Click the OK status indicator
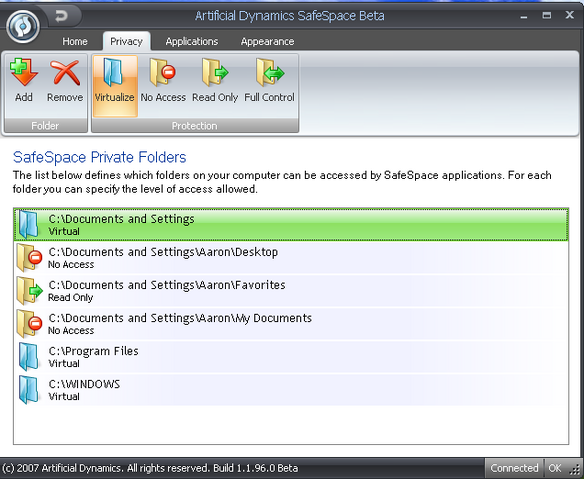 [x=555, y=468]
